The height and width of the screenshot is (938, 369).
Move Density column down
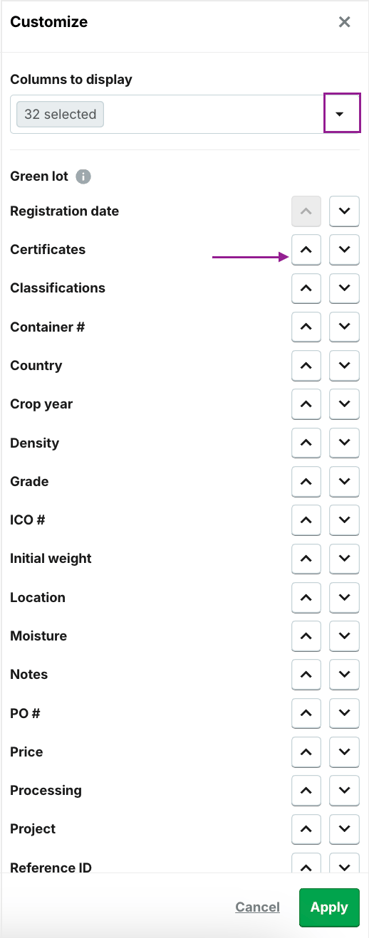[x=344, y=443]
